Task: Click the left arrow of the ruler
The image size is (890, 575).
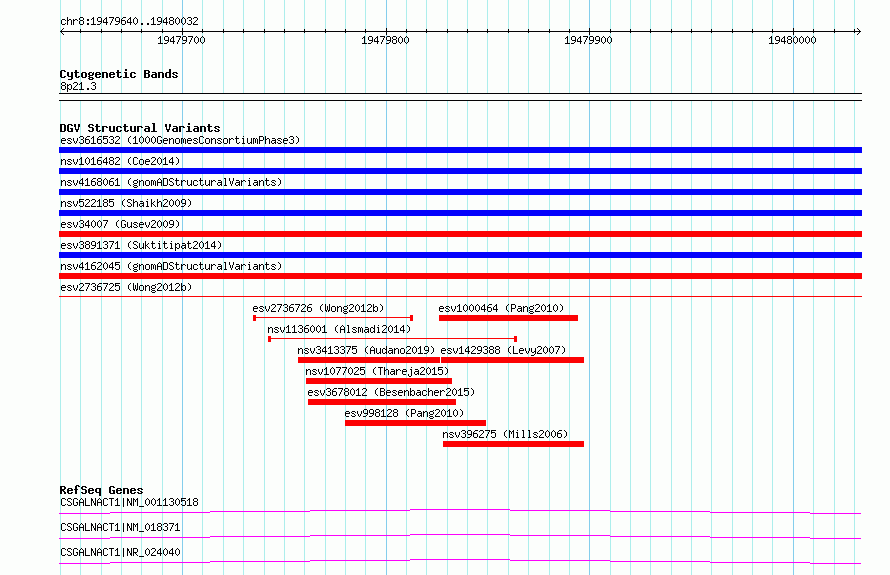Action: click(62, 31)
